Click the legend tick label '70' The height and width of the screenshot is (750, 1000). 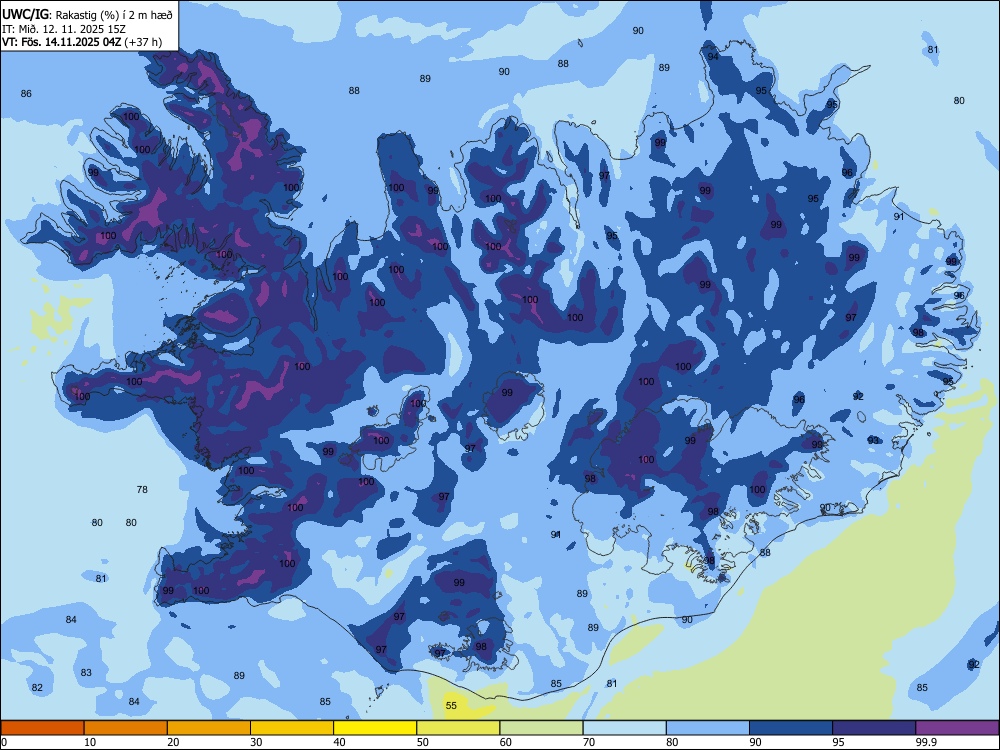[x=589, y=742]
